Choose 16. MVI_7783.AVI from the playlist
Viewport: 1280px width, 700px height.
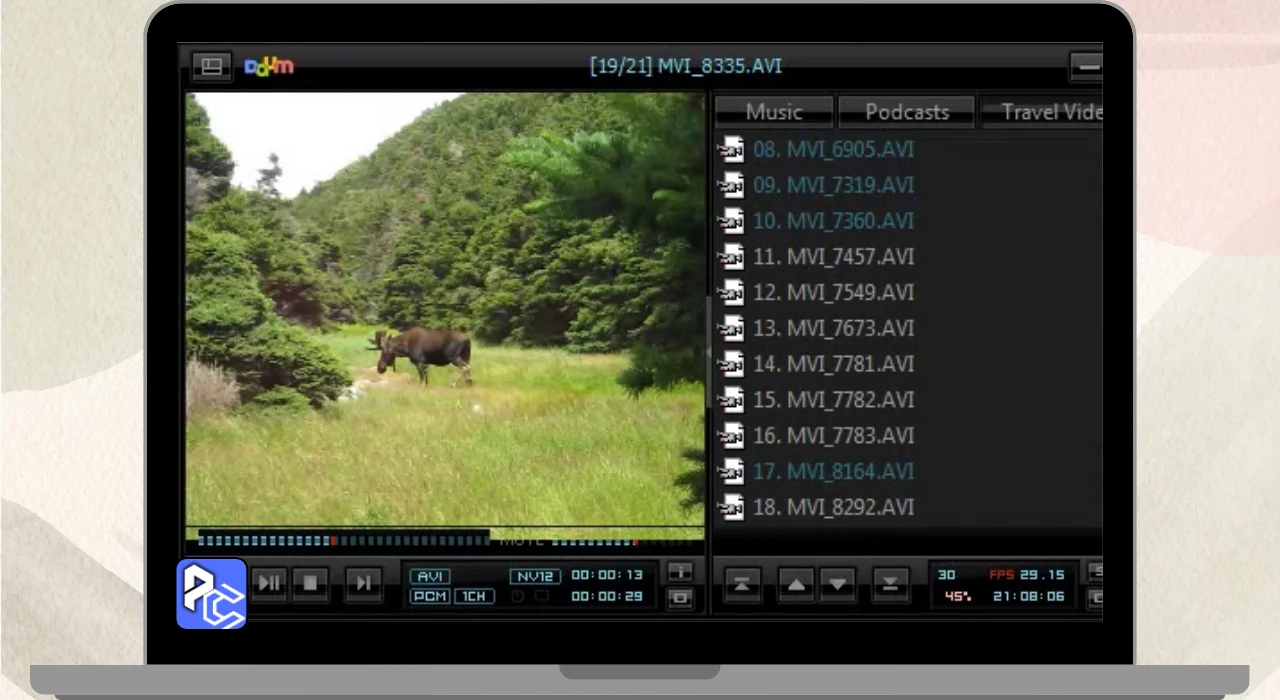coord(833,436)
